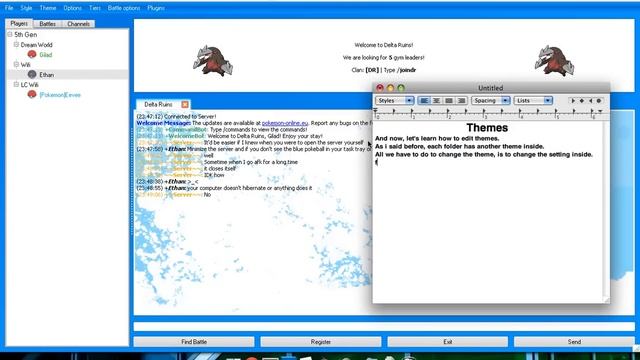Click the right margin marker on the ruler

coord(600,111)
